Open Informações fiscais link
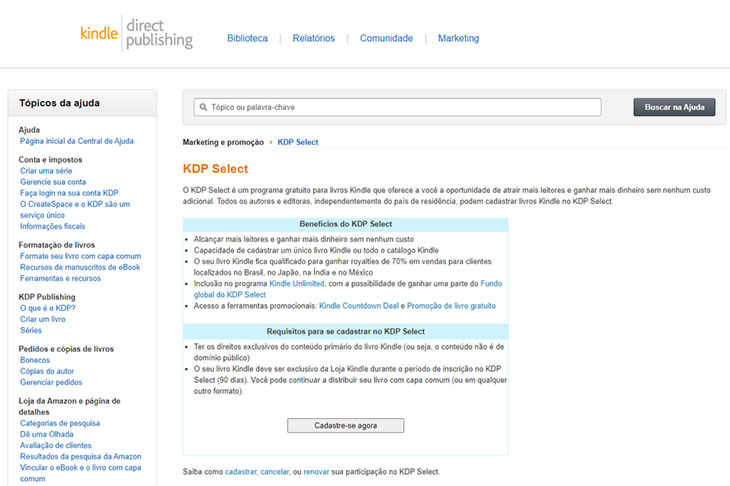Image resolution: width=730 pixels, height=486 pixels. pos(53,226)
